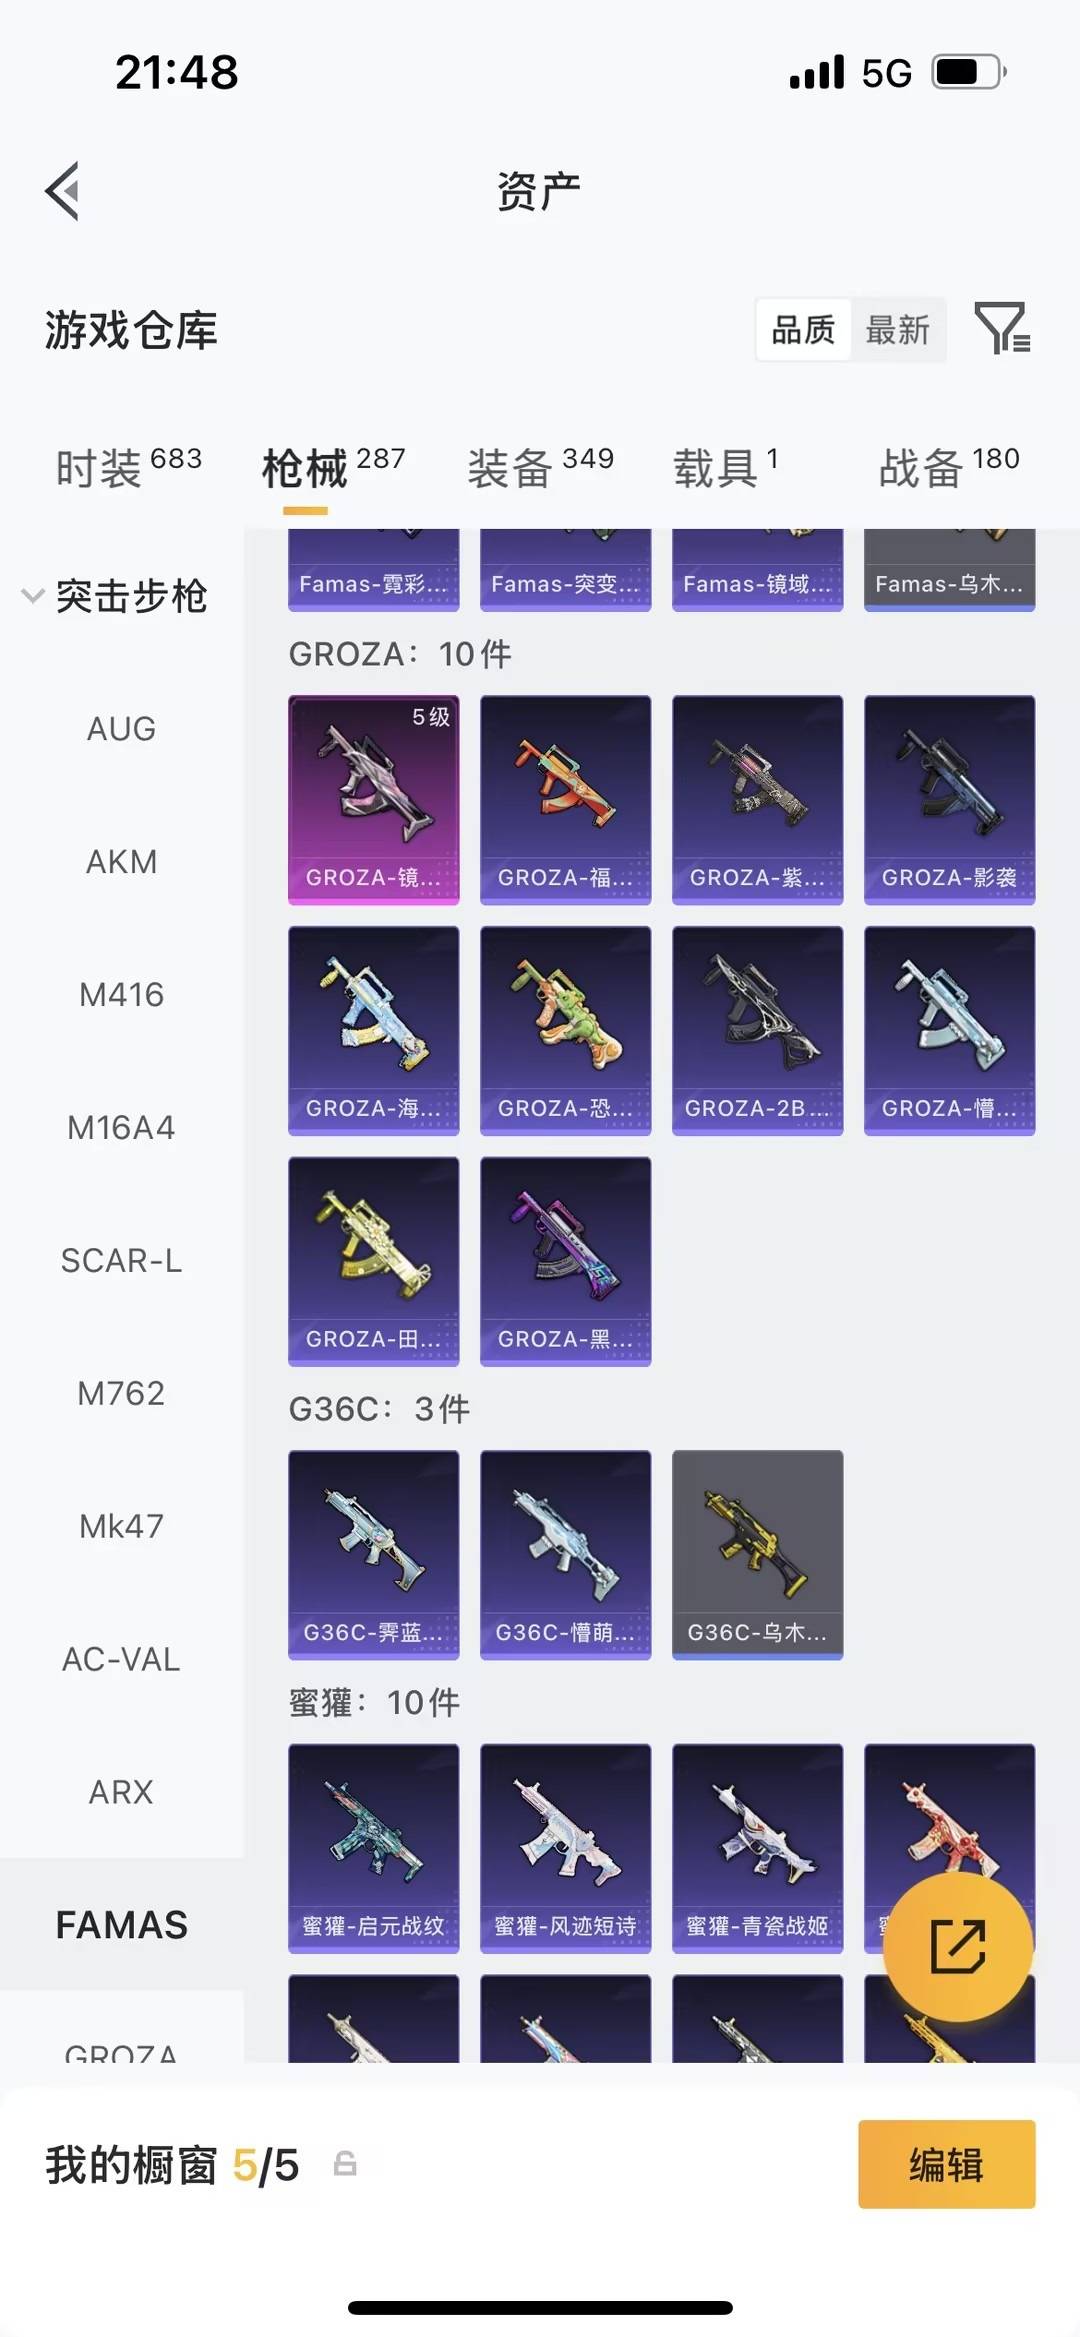The width and height of the screenshot is (1080, 2337).
Task: Open the filter funnel icon
Action: [x=1003, y=328]
